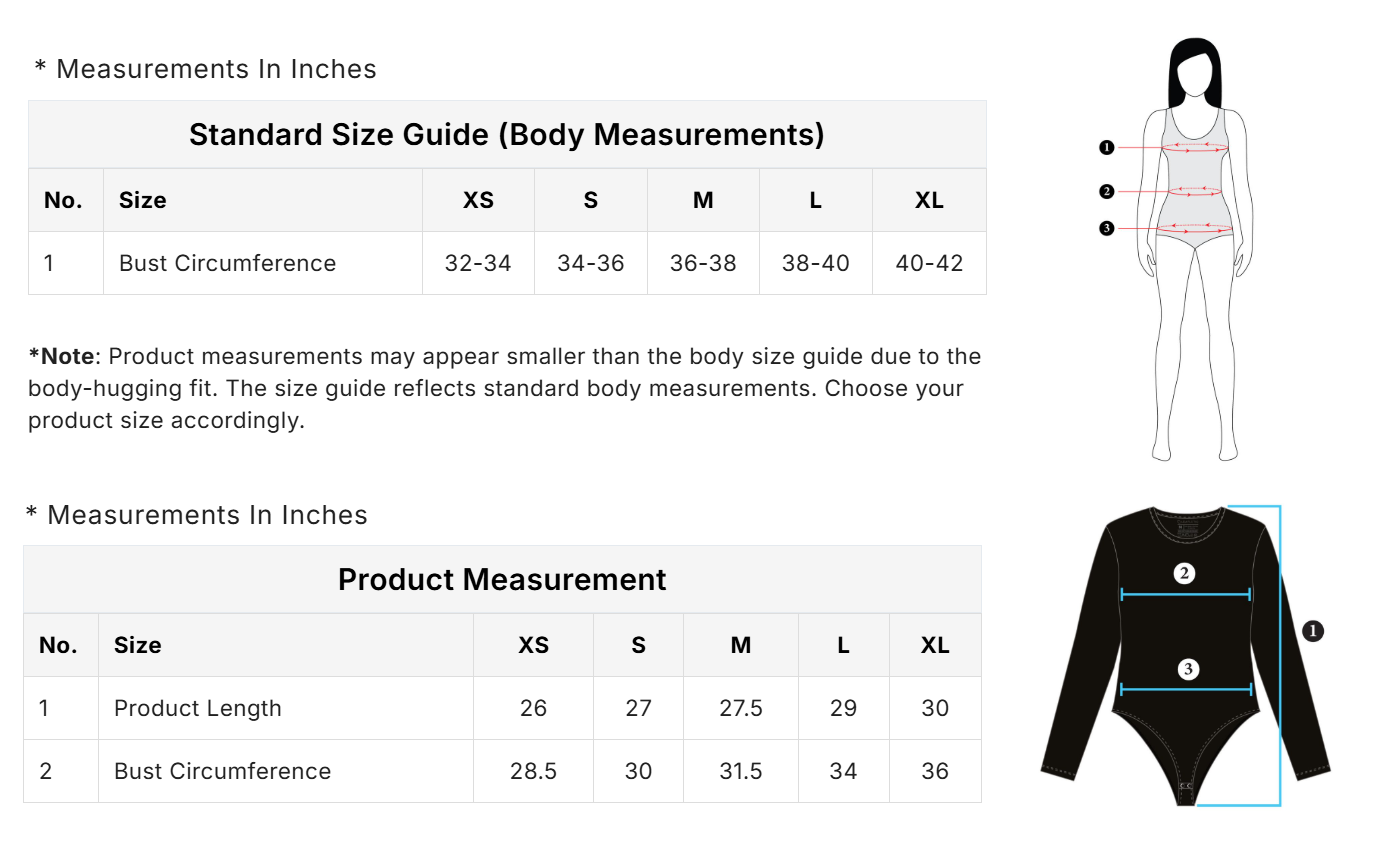
Task: Select the "Standard Size Guide (Body Measurements)" heading
Action: pyautogui.click(x=506, y=134)
